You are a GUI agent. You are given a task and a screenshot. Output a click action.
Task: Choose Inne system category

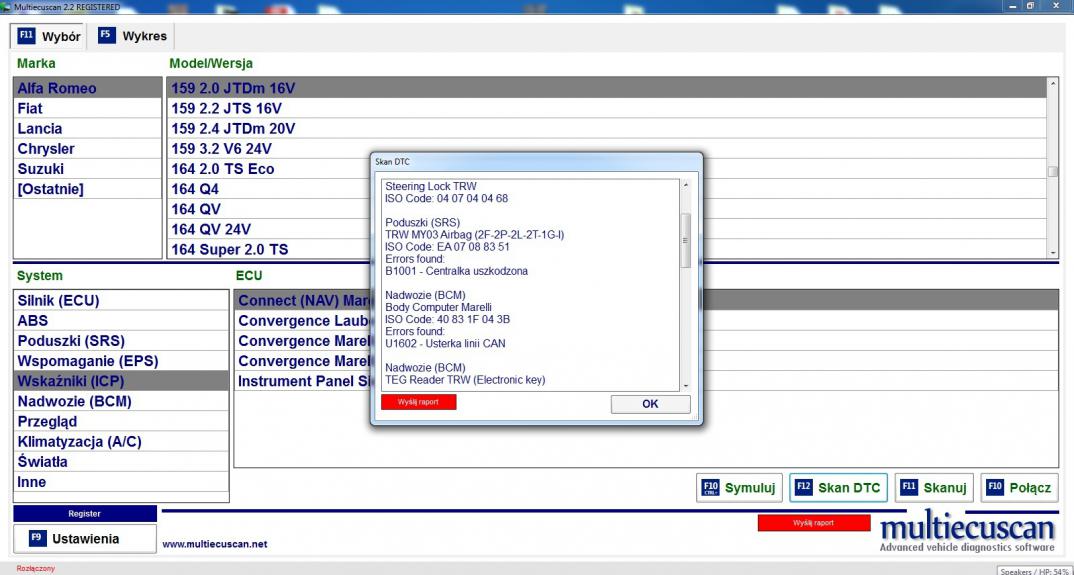pos(121,482)
